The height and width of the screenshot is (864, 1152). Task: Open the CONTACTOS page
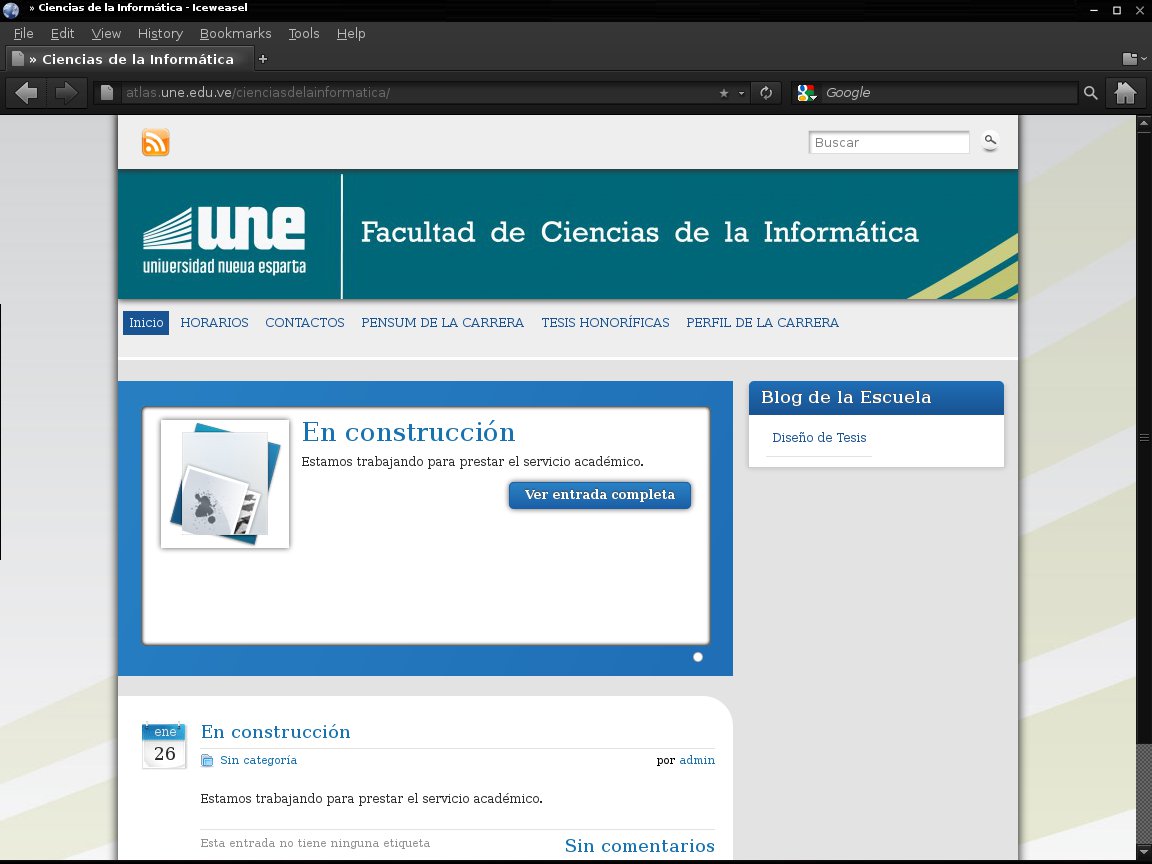305,323
